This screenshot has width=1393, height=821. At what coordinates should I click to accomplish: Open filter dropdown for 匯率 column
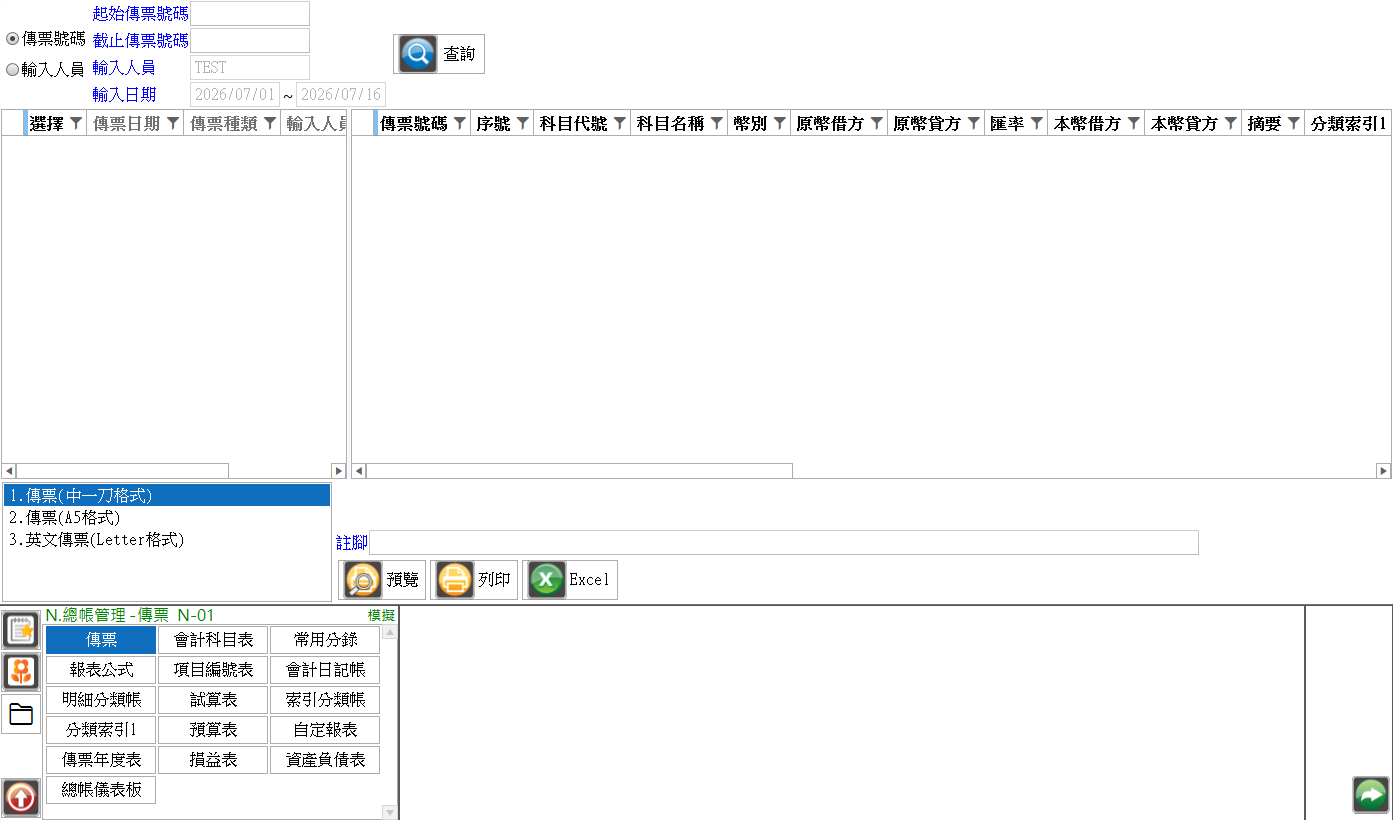coord(1037,123)
